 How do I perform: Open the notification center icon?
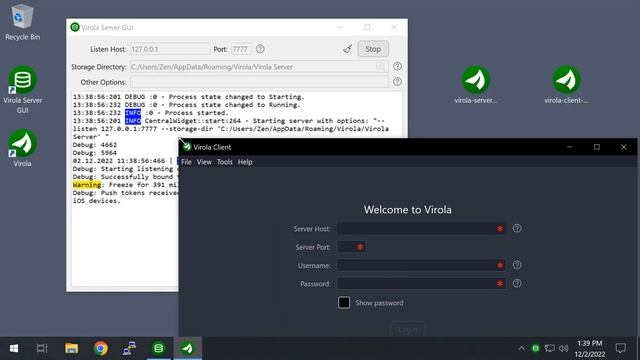coord(621,348)
